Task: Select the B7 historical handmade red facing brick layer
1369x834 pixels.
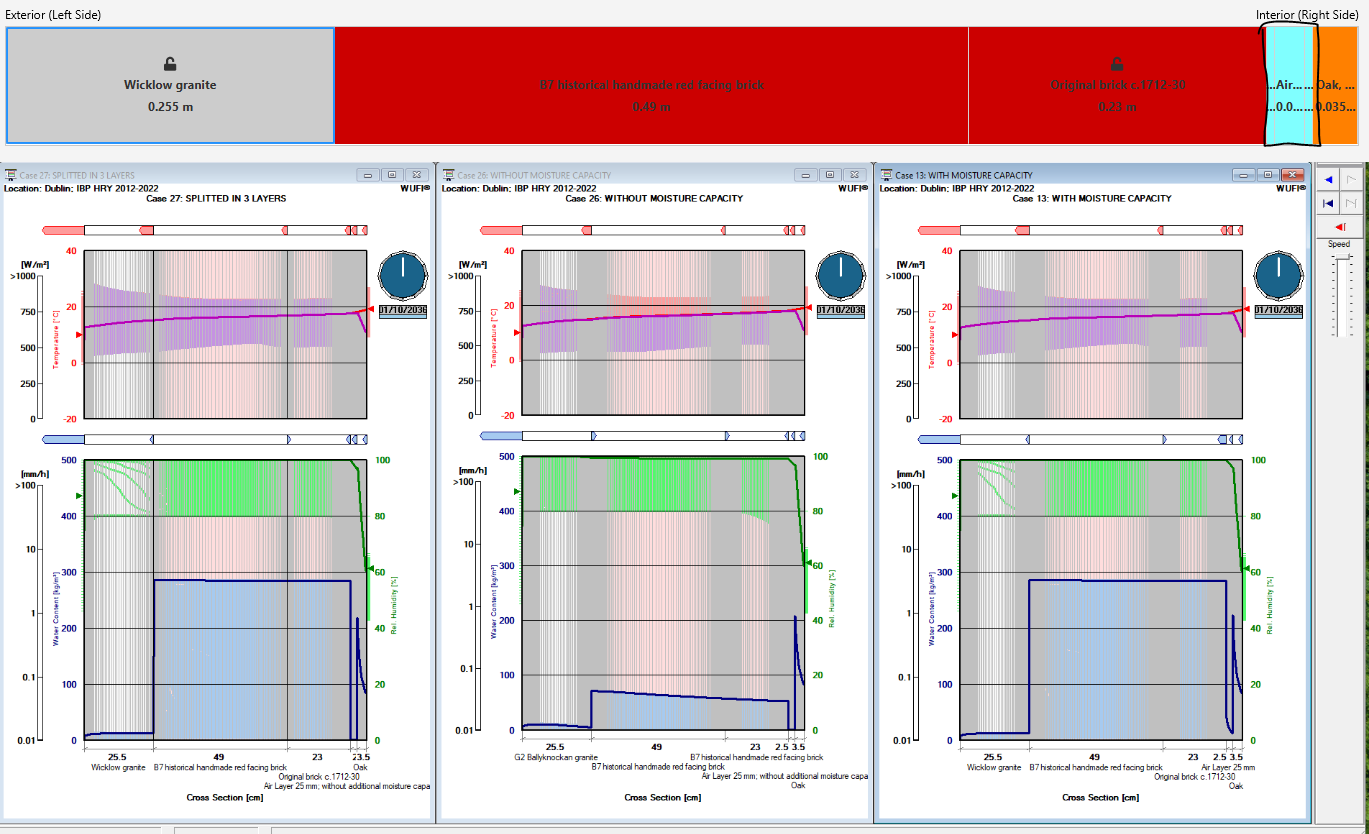Action: pos(651,86)
